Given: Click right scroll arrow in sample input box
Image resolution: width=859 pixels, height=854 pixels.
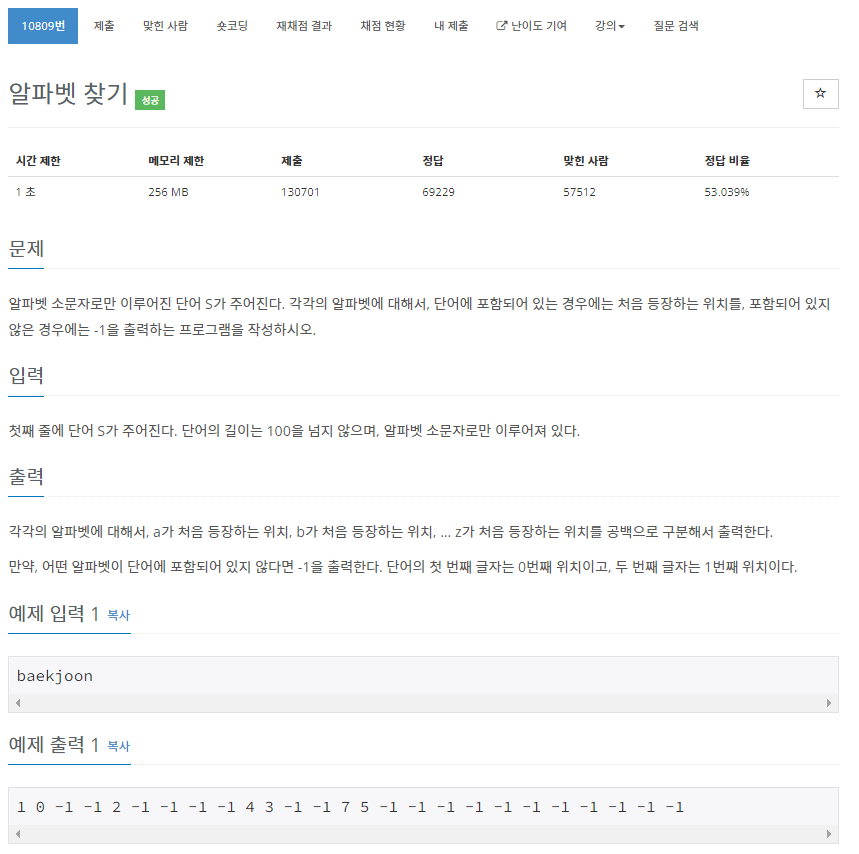Looking at the screenshot, I should click(x=828, y=703).
